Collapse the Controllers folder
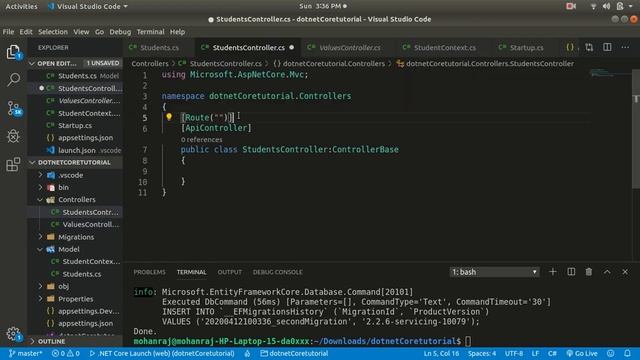The width and height of the screenshot is (640, 360). (x=40, y=200)
